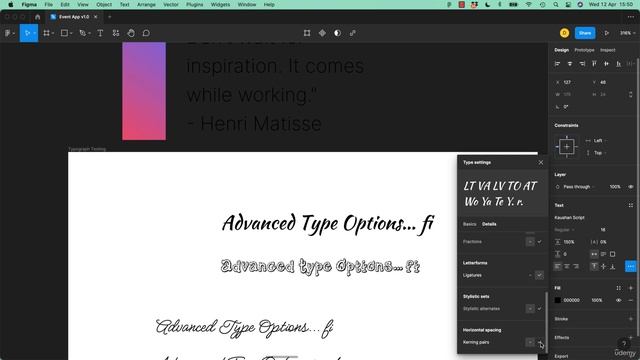Select the Move tool
This screenshot has height=360, width=640.
click(27, 33)
